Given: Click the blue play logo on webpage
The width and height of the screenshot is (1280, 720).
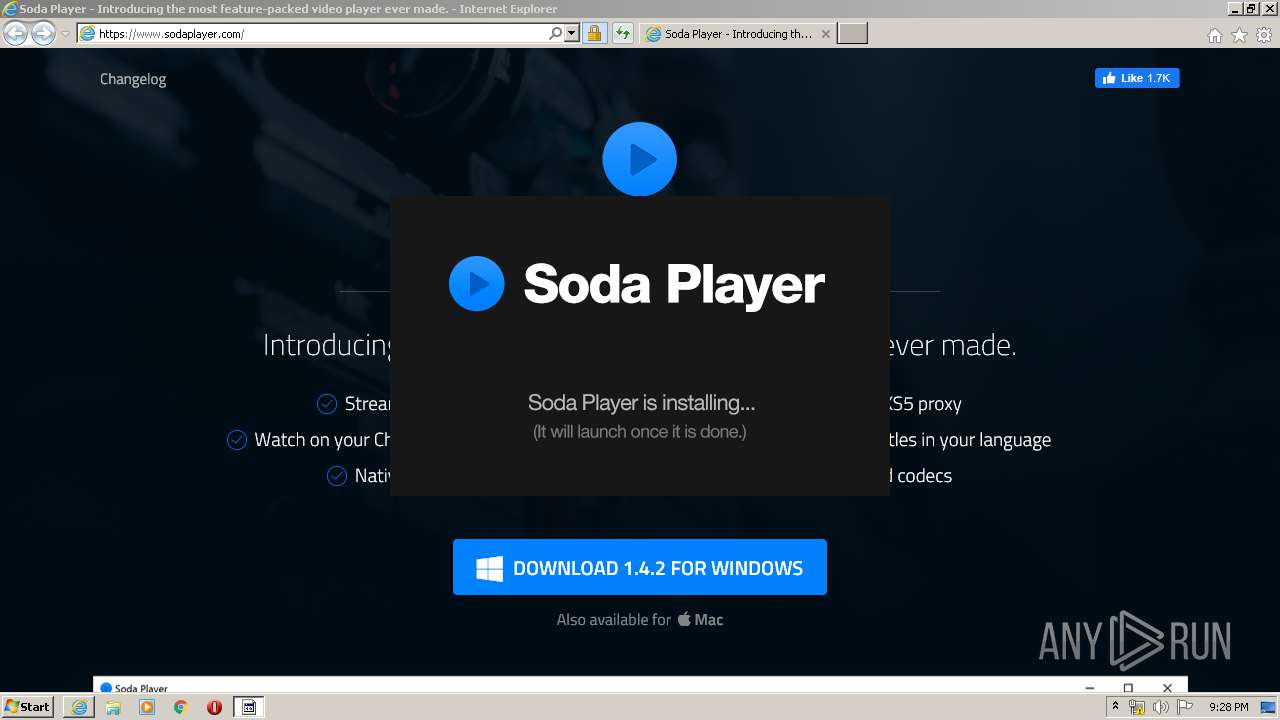Looking at the screenshot, I should click(x=640, y=159).
